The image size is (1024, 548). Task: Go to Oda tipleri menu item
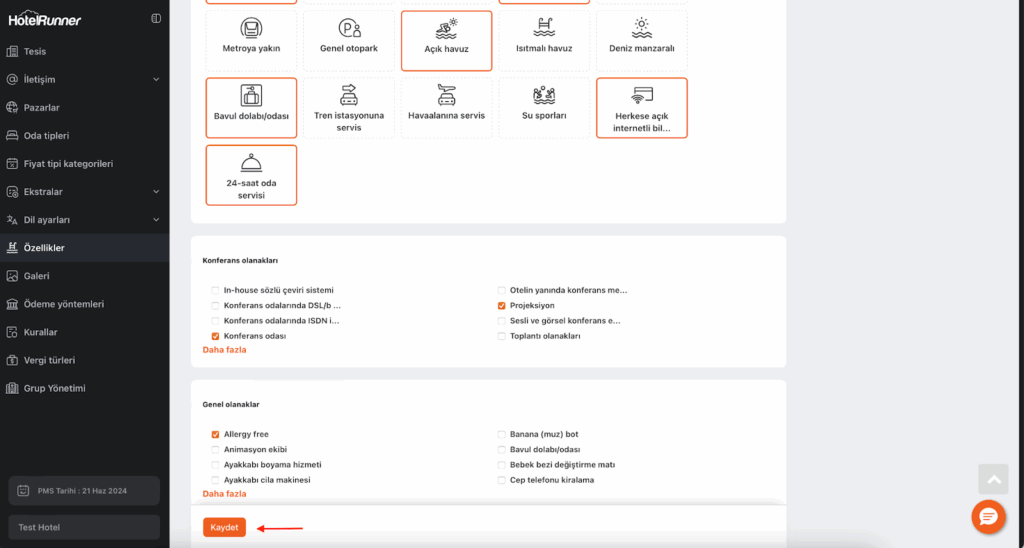[x=47, y=135]
